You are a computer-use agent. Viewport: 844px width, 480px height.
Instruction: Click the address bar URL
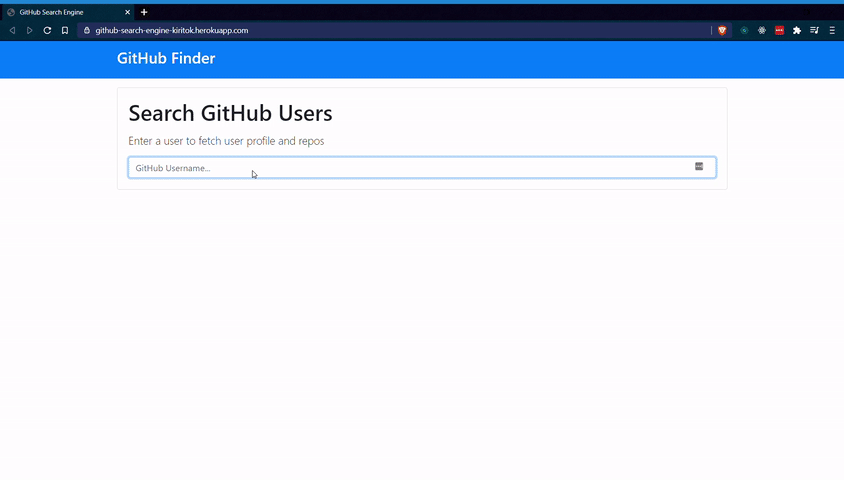172,31
